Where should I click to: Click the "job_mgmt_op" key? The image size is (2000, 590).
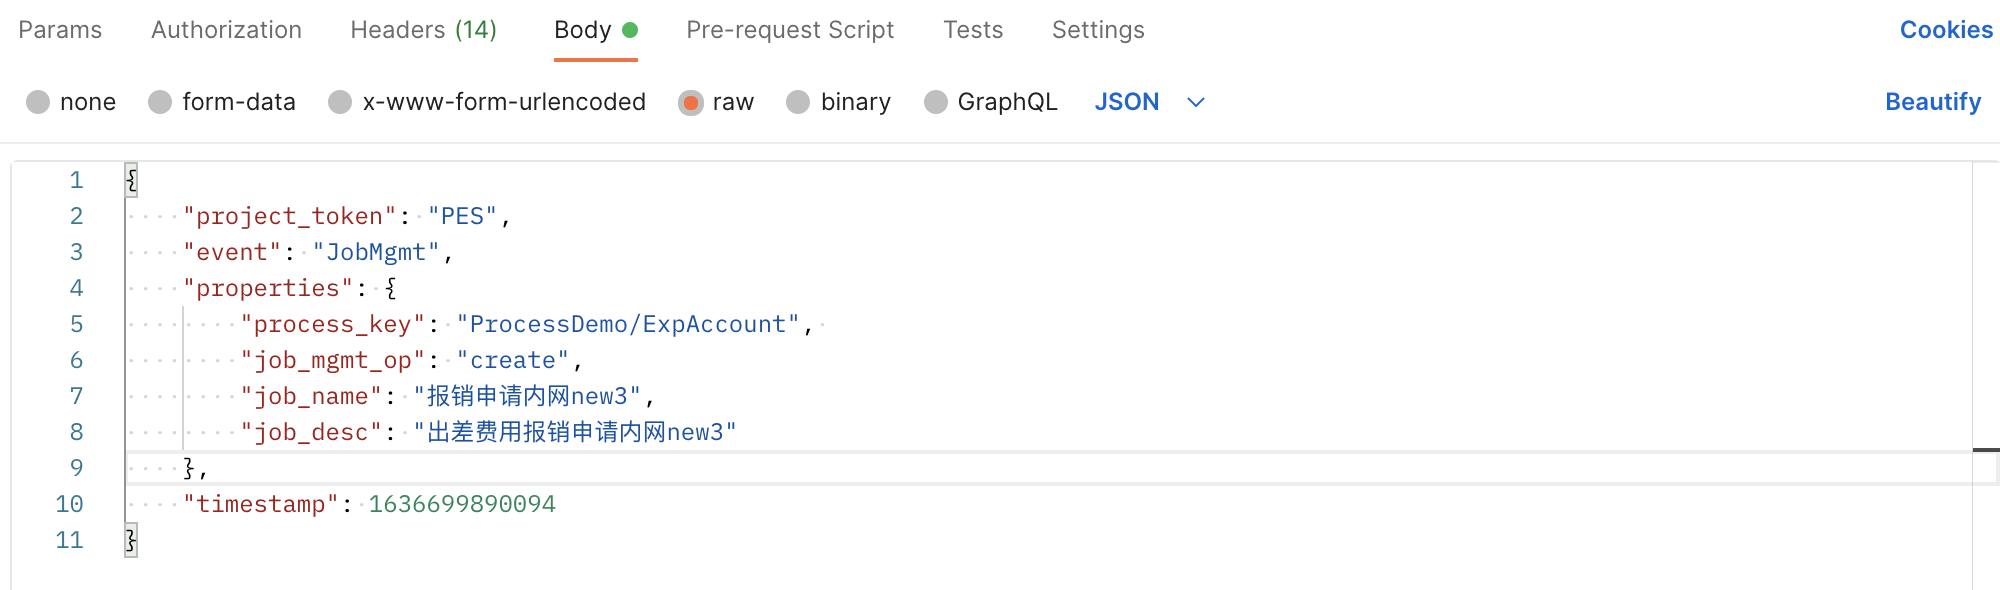[x=333, y=360]
